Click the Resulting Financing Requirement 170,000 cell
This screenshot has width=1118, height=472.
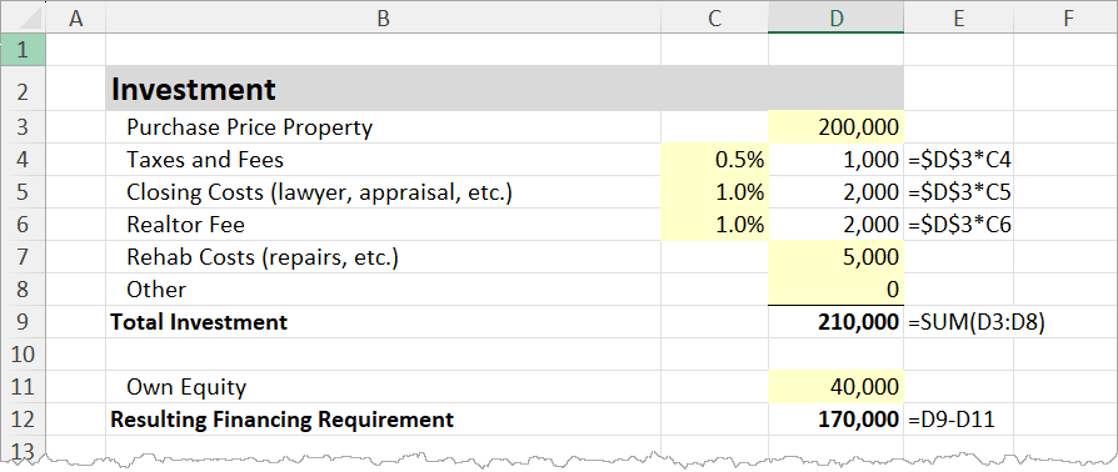point(835,419)
